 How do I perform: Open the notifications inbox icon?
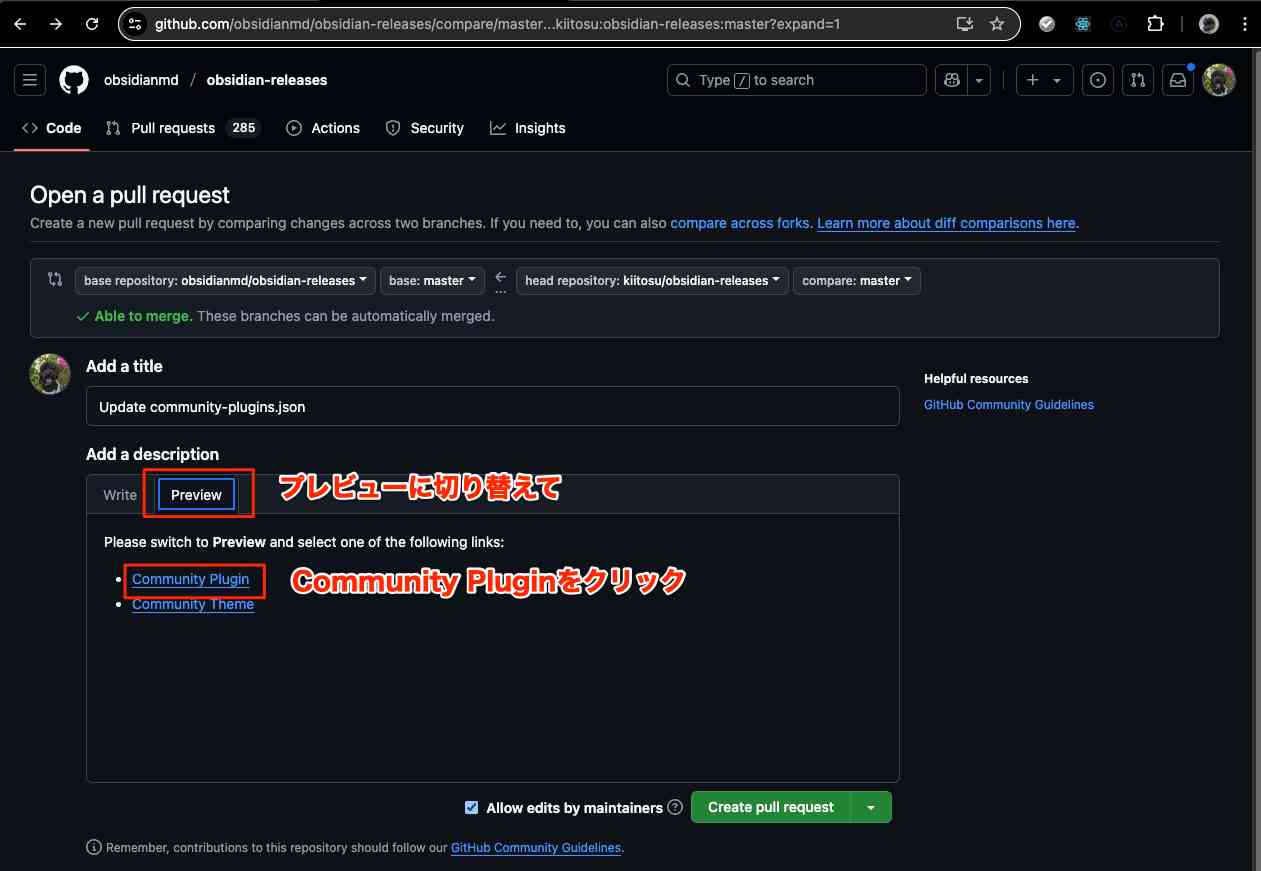point(1178,80)
